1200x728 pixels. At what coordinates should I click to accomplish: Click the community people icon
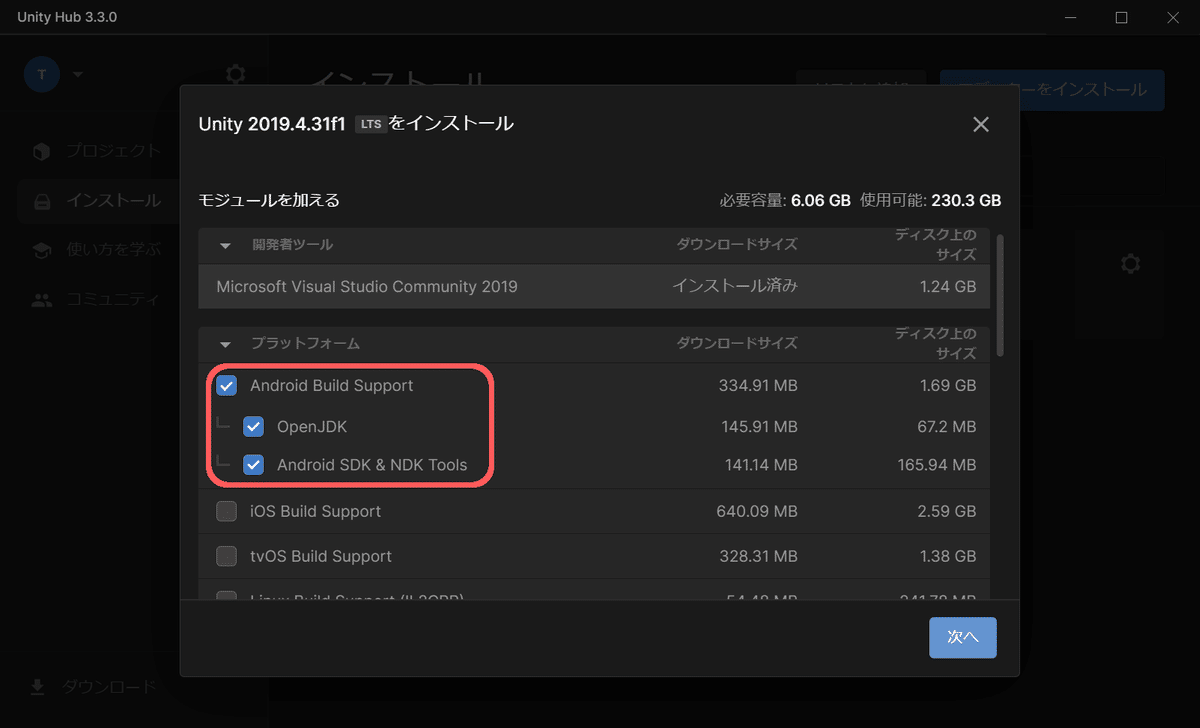[x=41, y=299]
